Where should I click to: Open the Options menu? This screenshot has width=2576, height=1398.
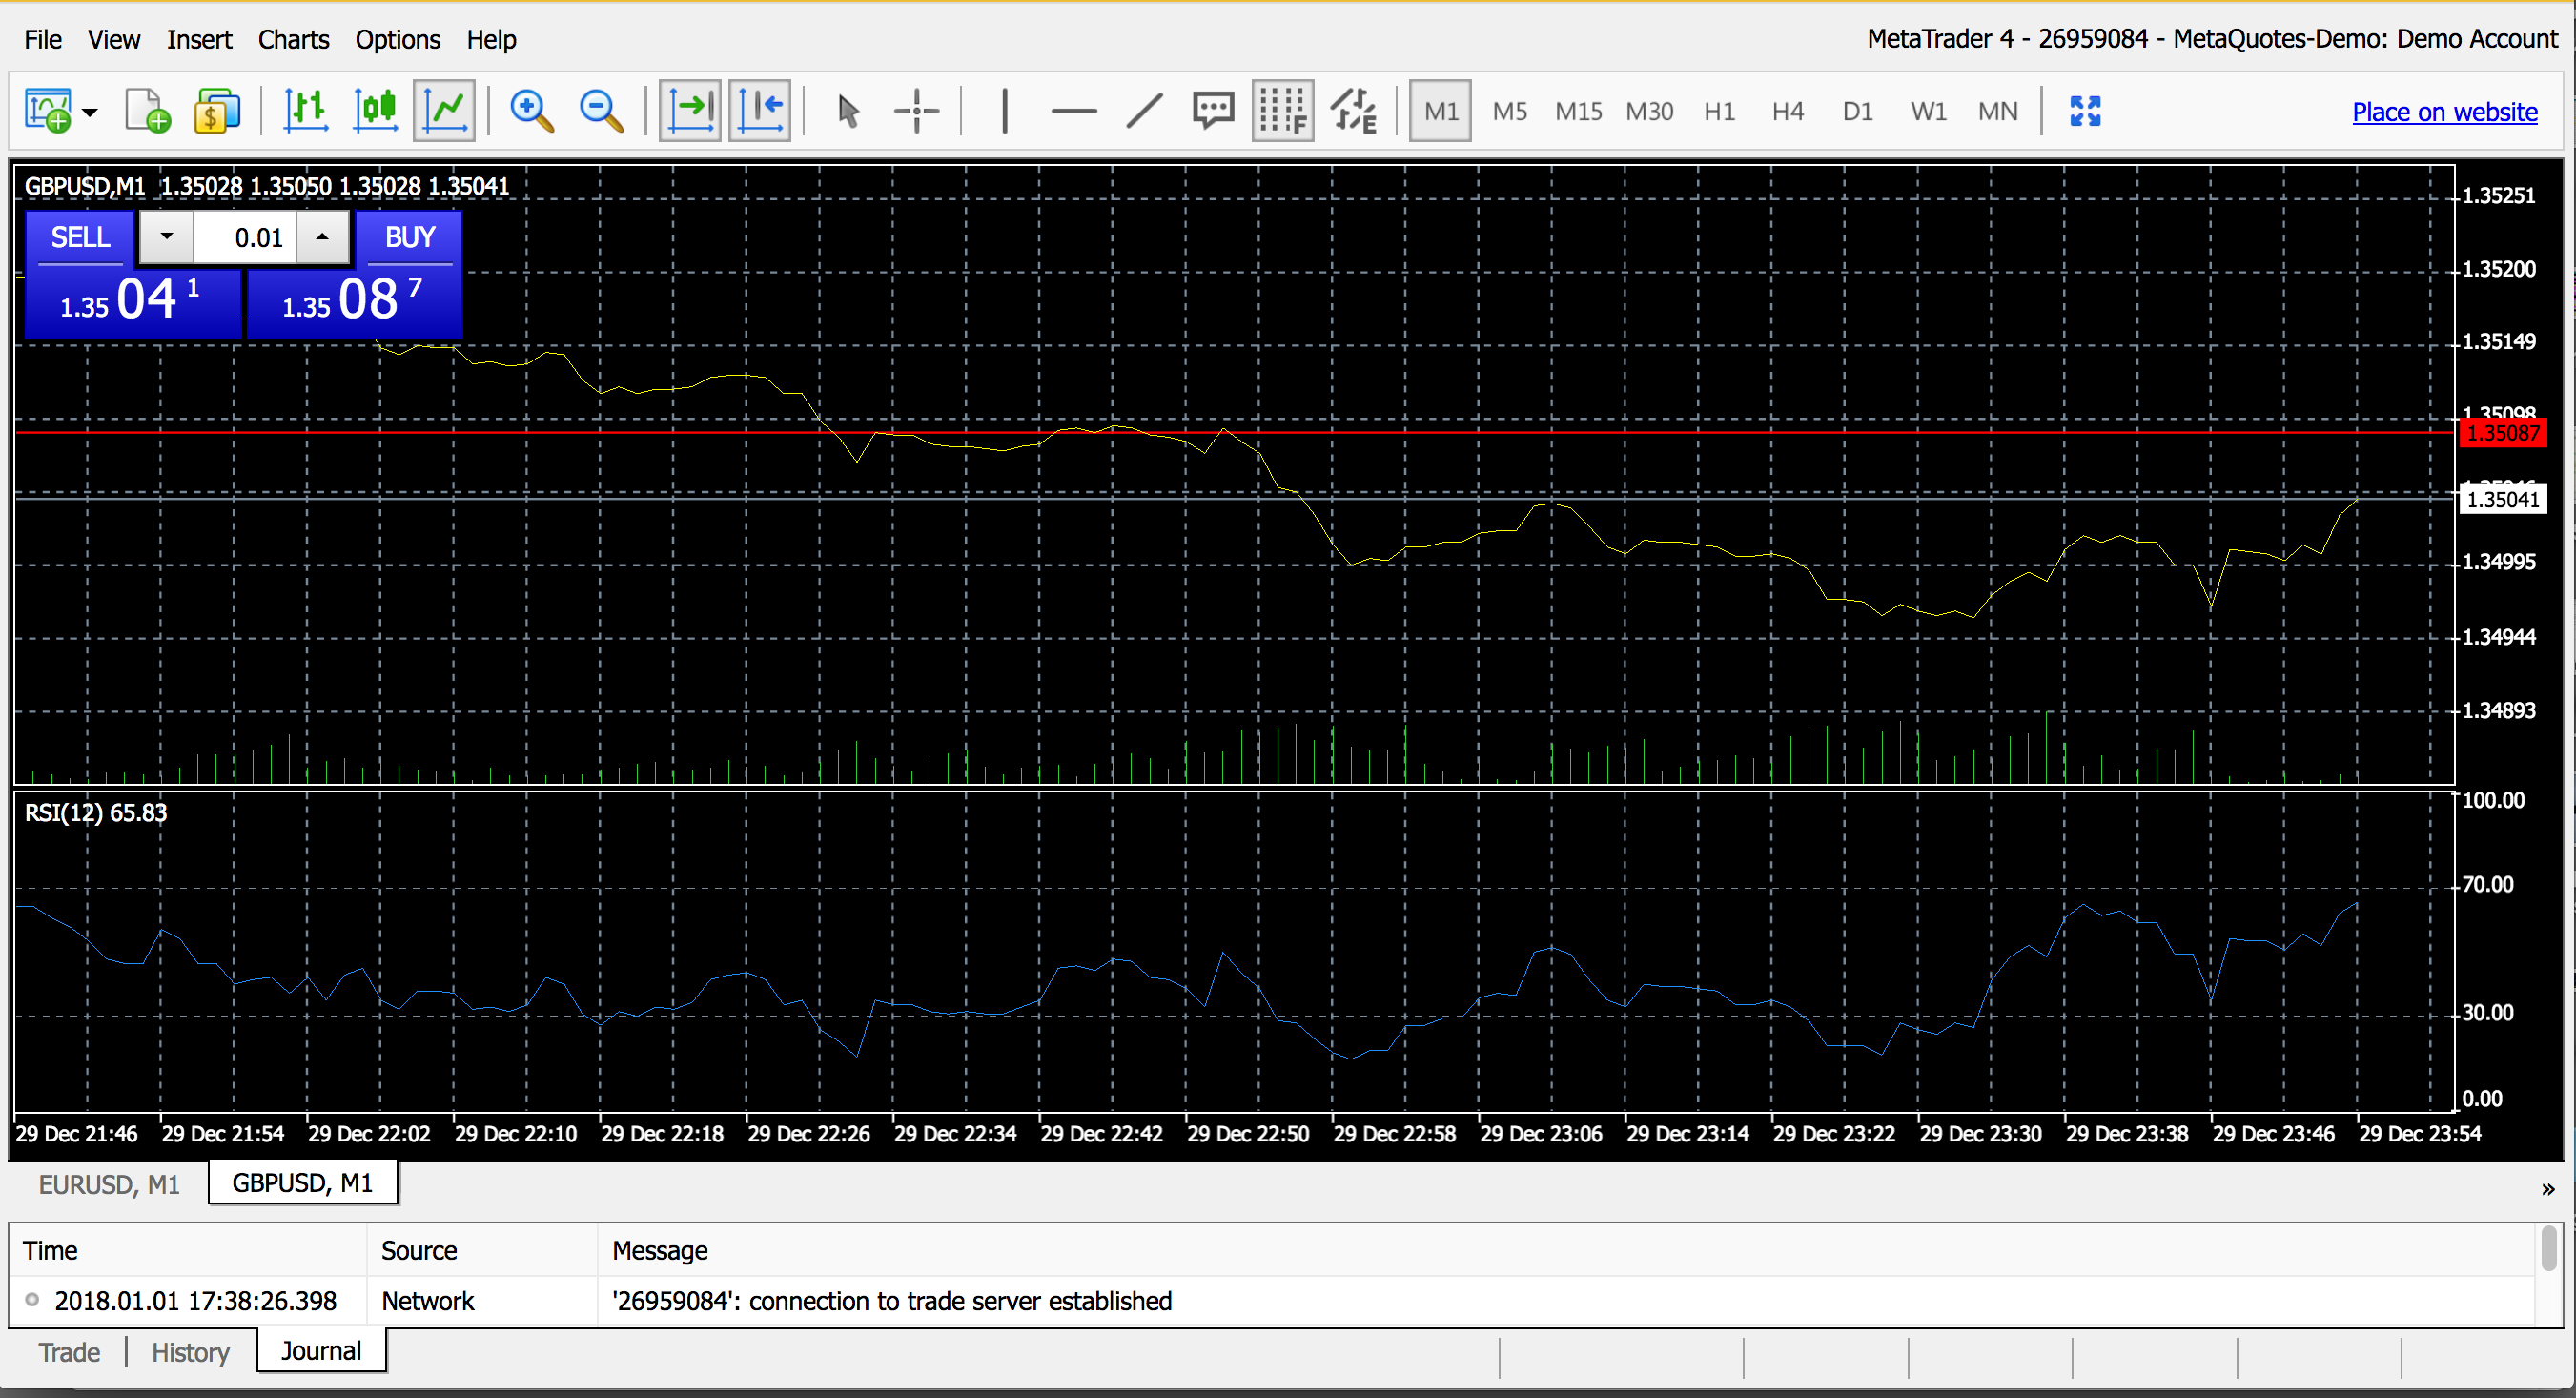(x=397, y=39)
